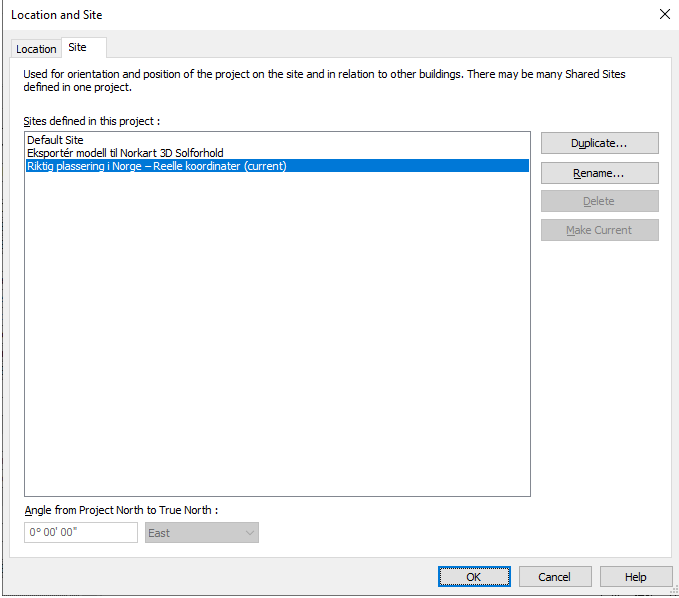Cancel the Location and Site dialog
Viewport: 679px width, 598px height.
point(555,577)
